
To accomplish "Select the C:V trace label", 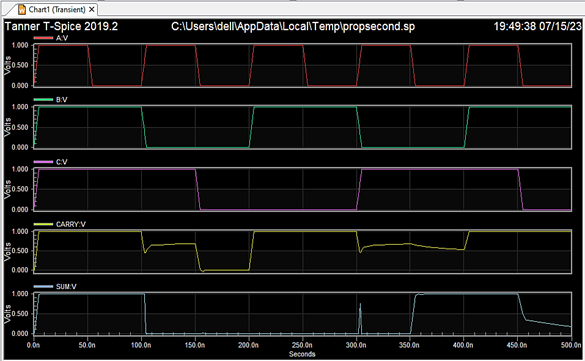I will tap(62, 162).
